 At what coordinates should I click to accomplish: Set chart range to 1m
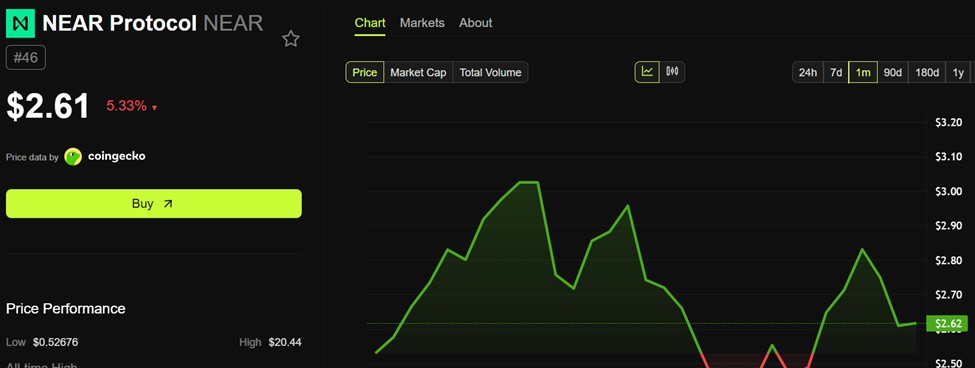click(x=863, y=72)
